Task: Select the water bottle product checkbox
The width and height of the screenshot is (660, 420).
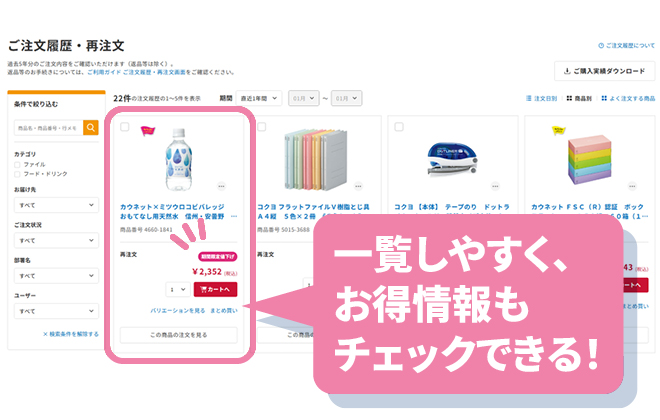Action: [125, 127]
